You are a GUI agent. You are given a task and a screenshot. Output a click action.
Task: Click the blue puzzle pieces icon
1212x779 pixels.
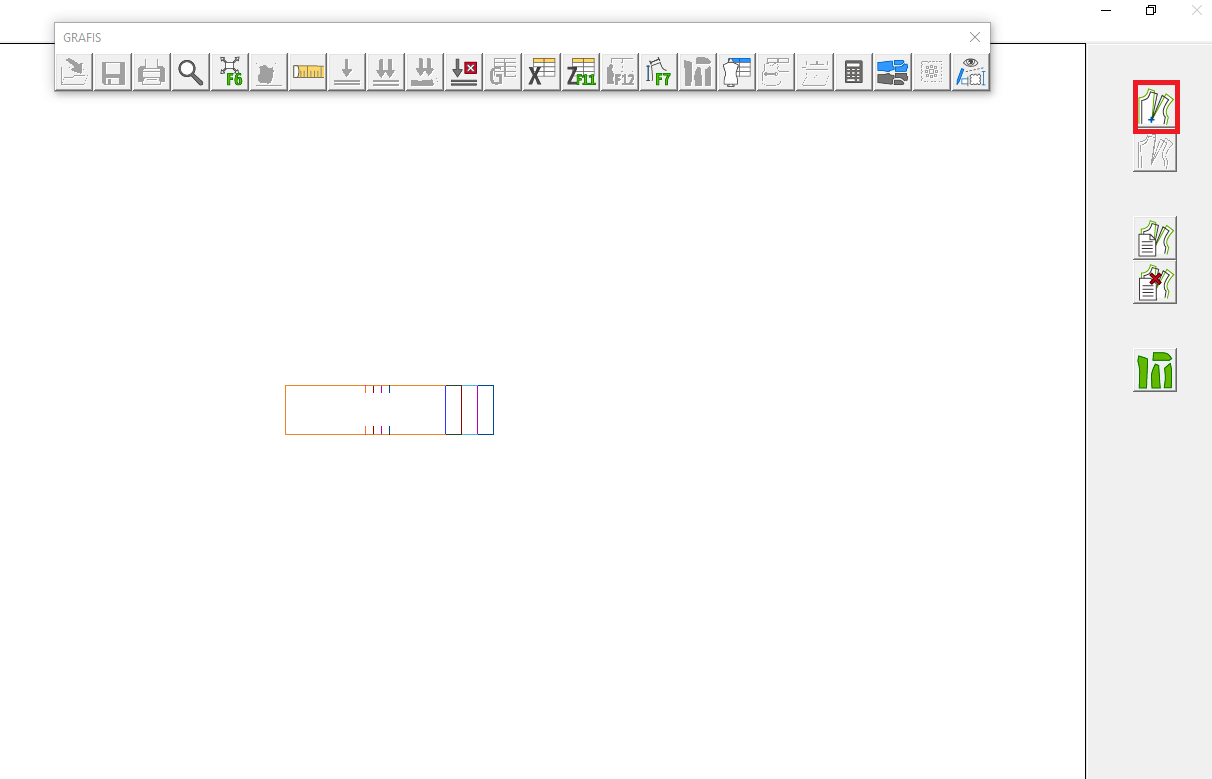tap(893, 72)
